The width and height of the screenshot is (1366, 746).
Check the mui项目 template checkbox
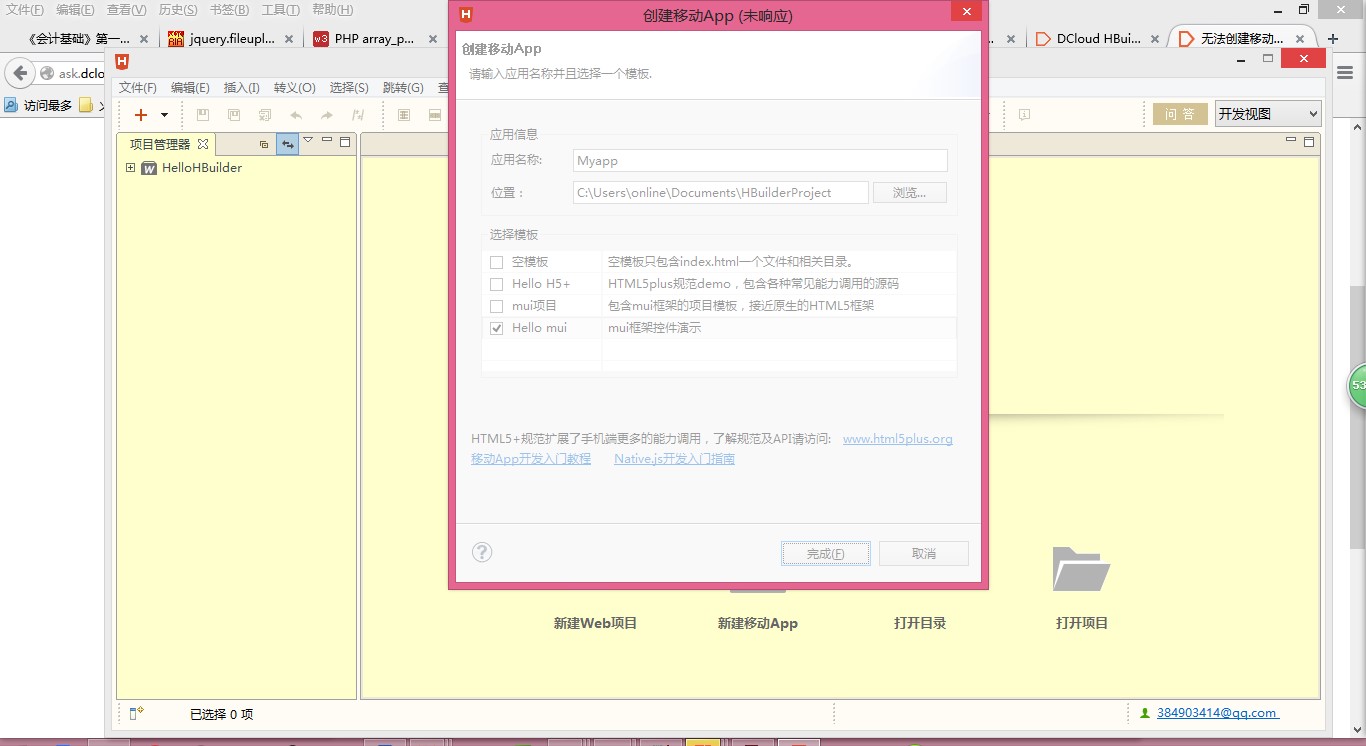click(496, 306)
